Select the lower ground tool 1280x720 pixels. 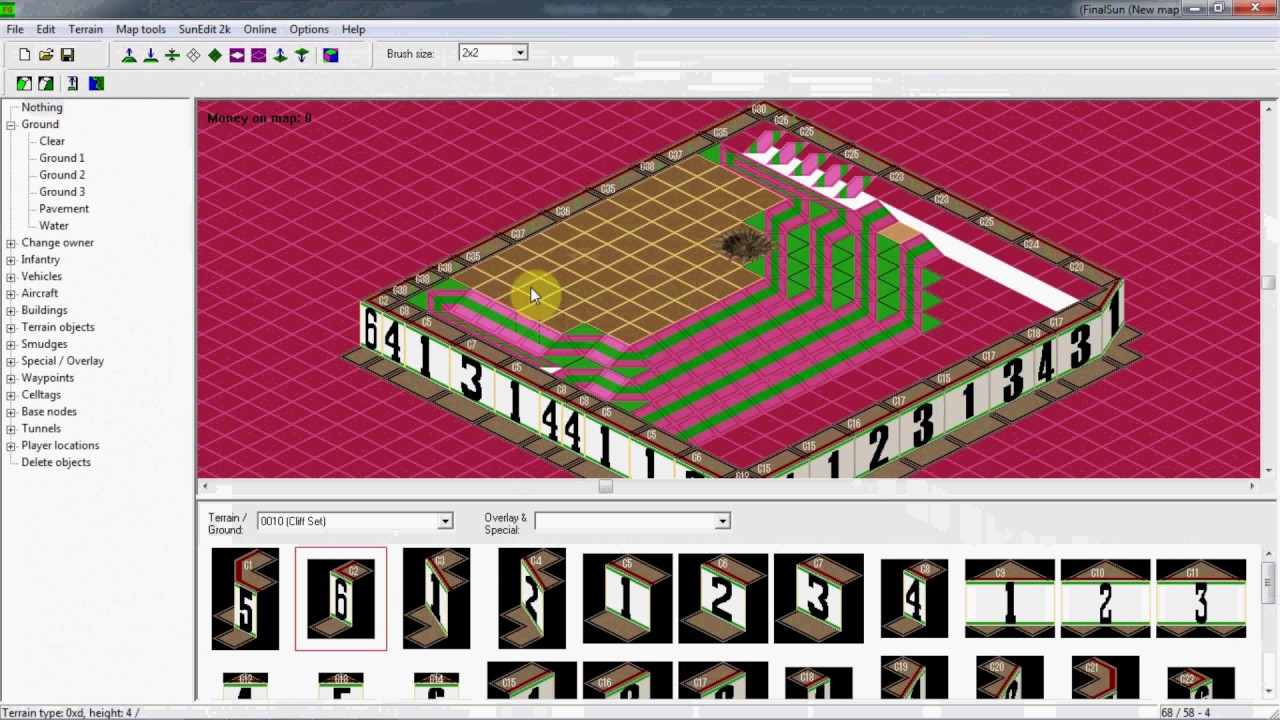(150, 55)
